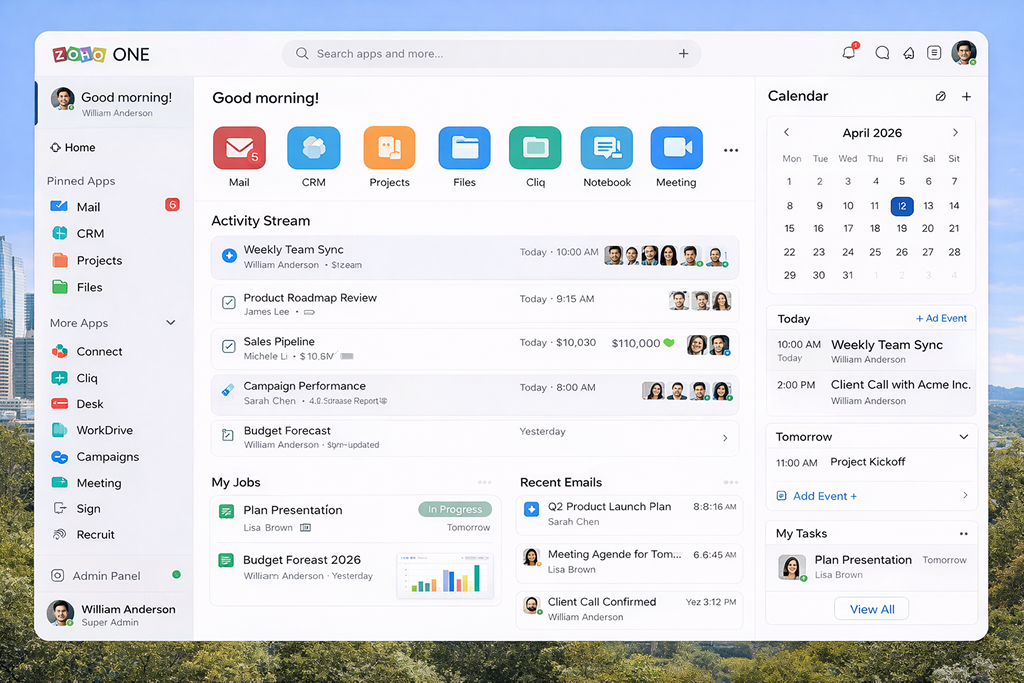The image size is (1024, 683).
Task: Check the Product Roadmap Review checkbox
Action: click(229, 303)
